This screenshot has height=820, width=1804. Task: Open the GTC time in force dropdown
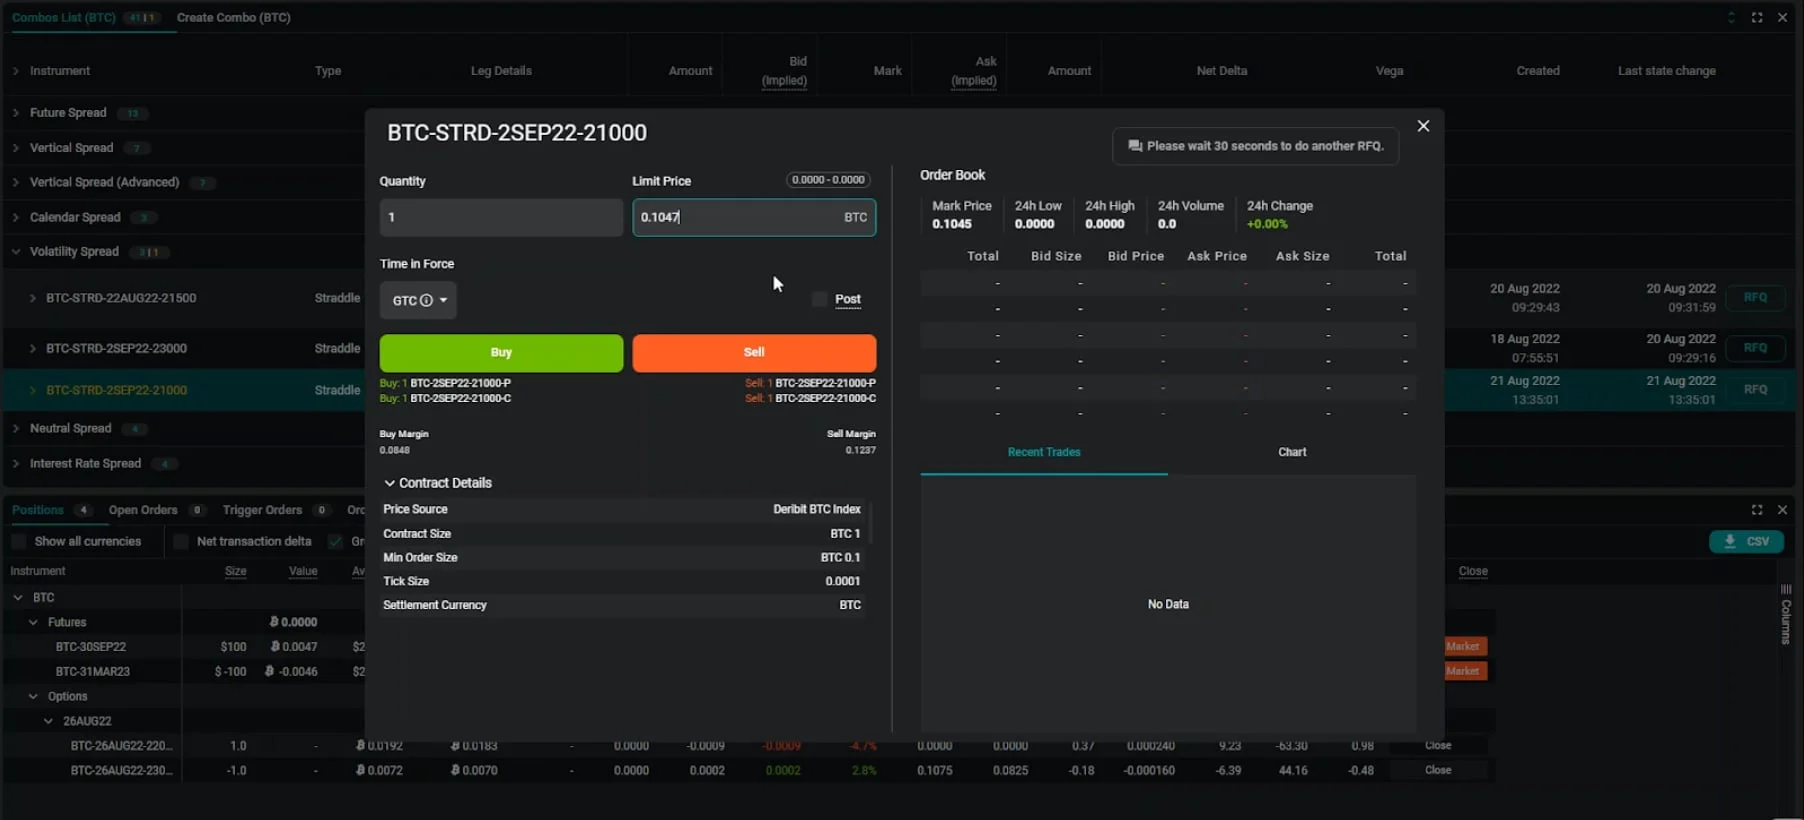[418, 300]
